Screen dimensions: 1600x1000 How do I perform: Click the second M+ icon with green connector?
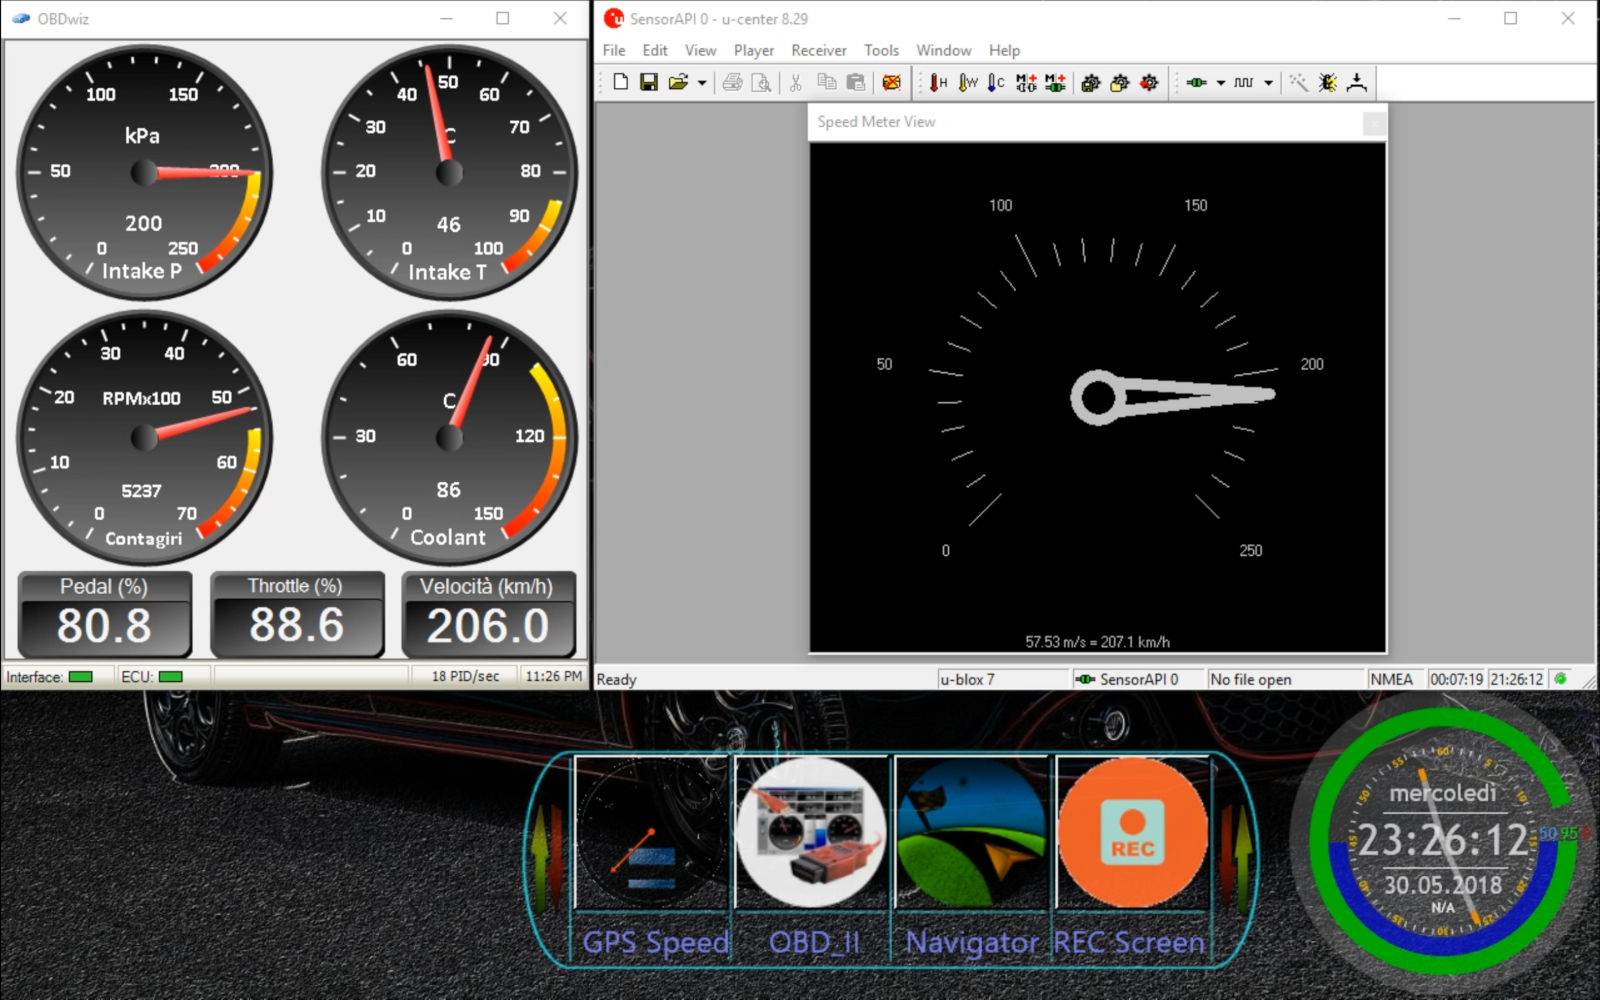(1055, 82)
